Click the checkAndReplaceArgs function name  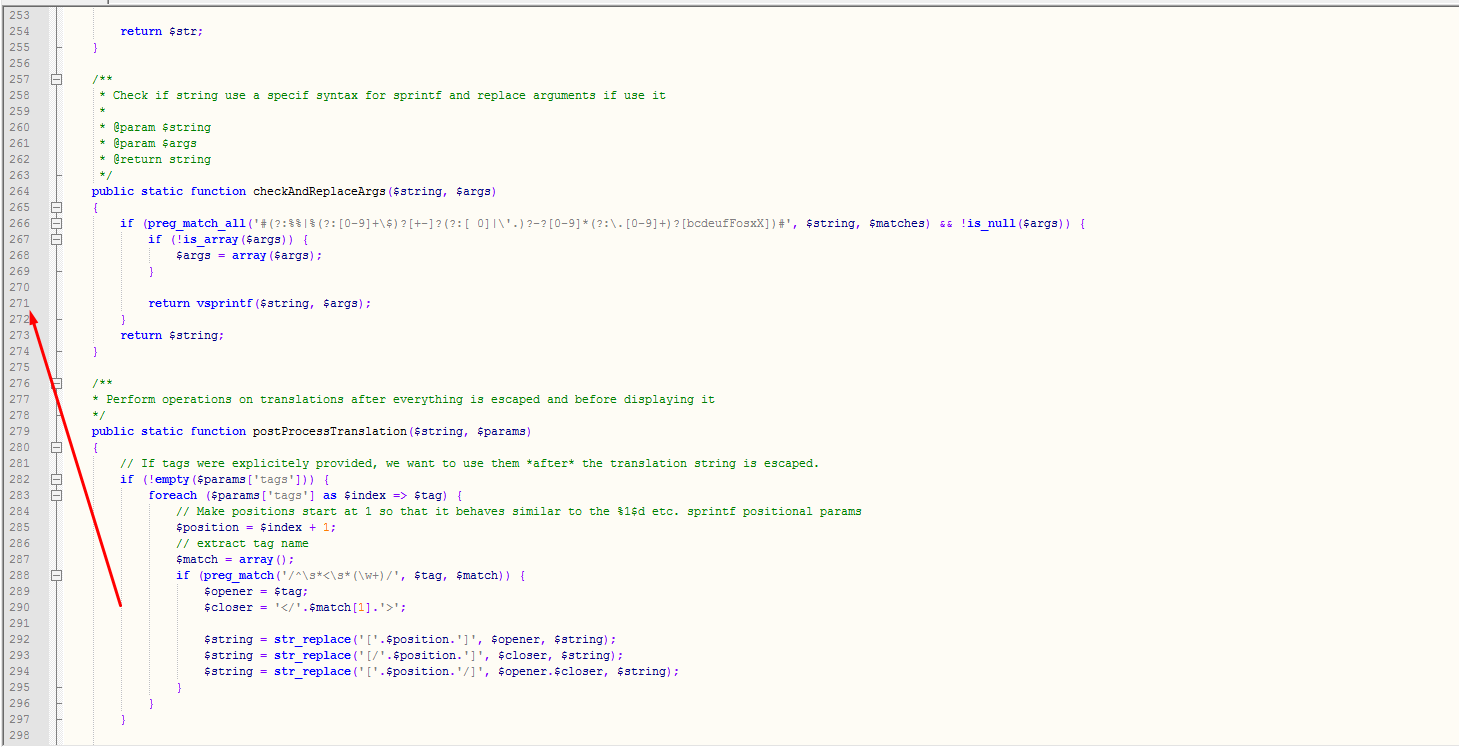pos(321,191)
